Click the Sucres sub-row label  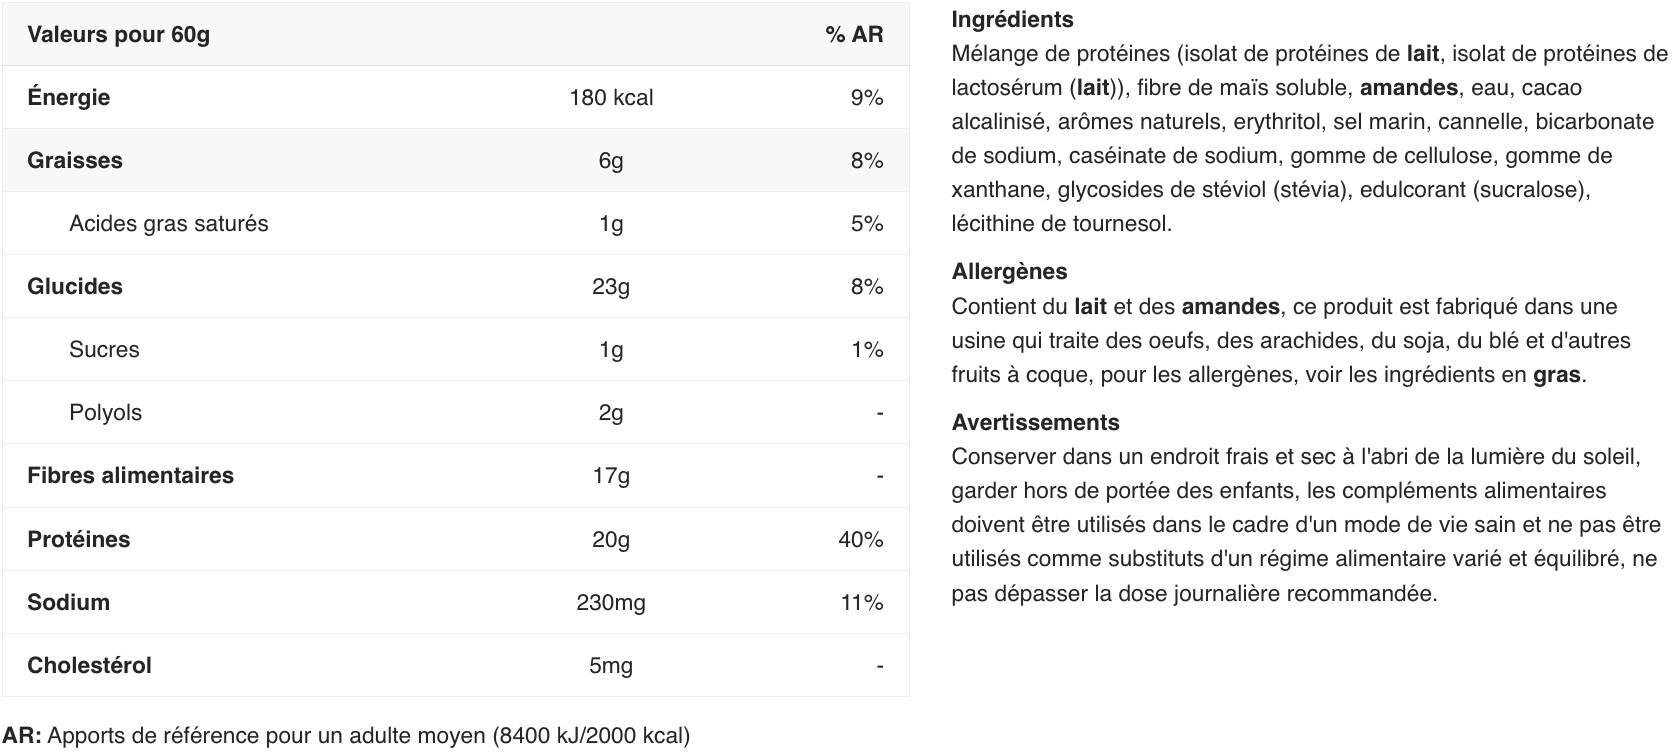pyautogui.click(x=104, y=350)
